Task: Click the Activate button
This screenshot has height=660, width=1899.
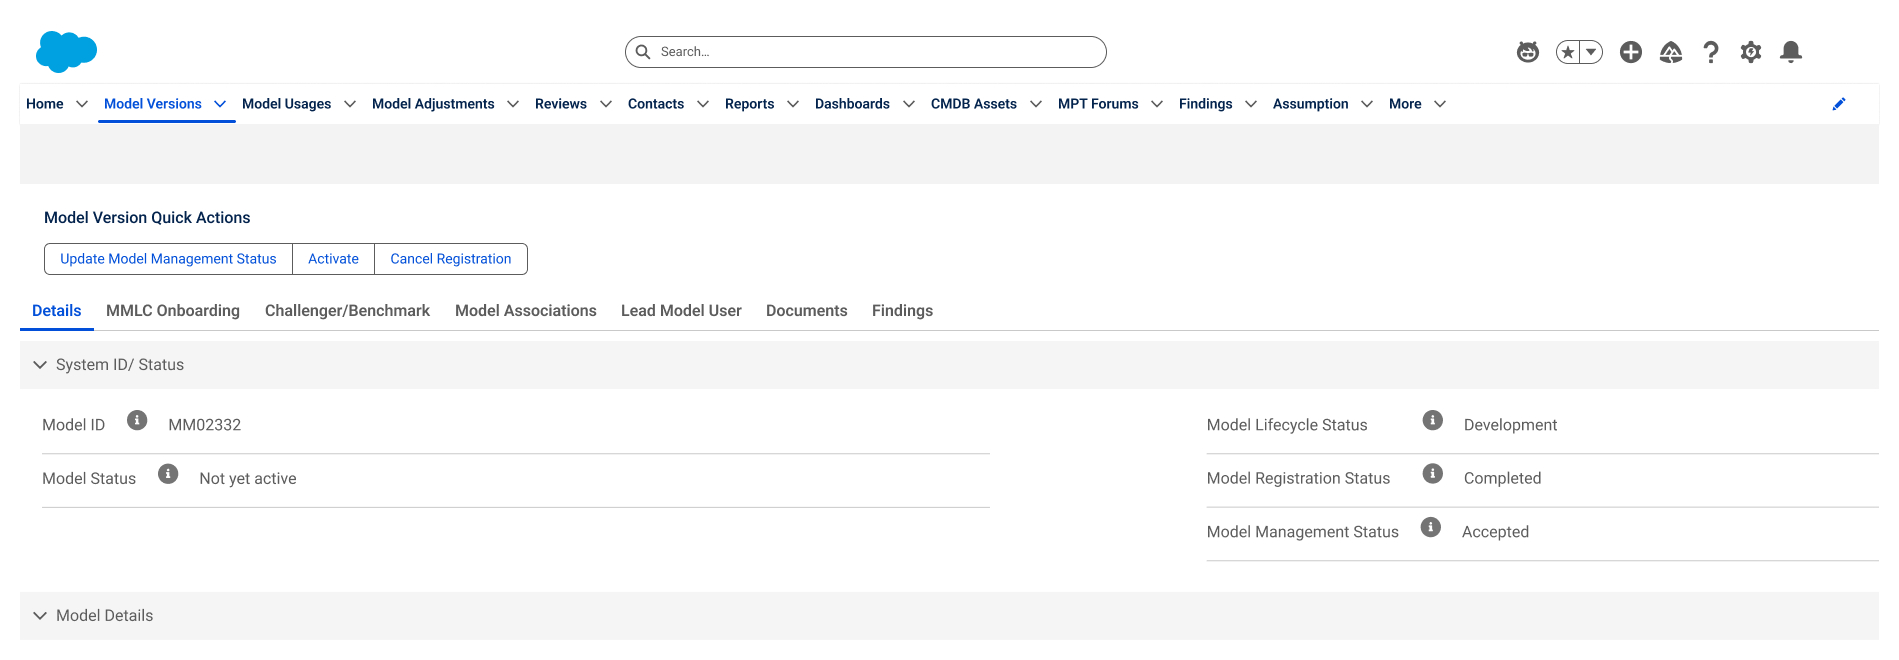Action: (x=333, y=259)
